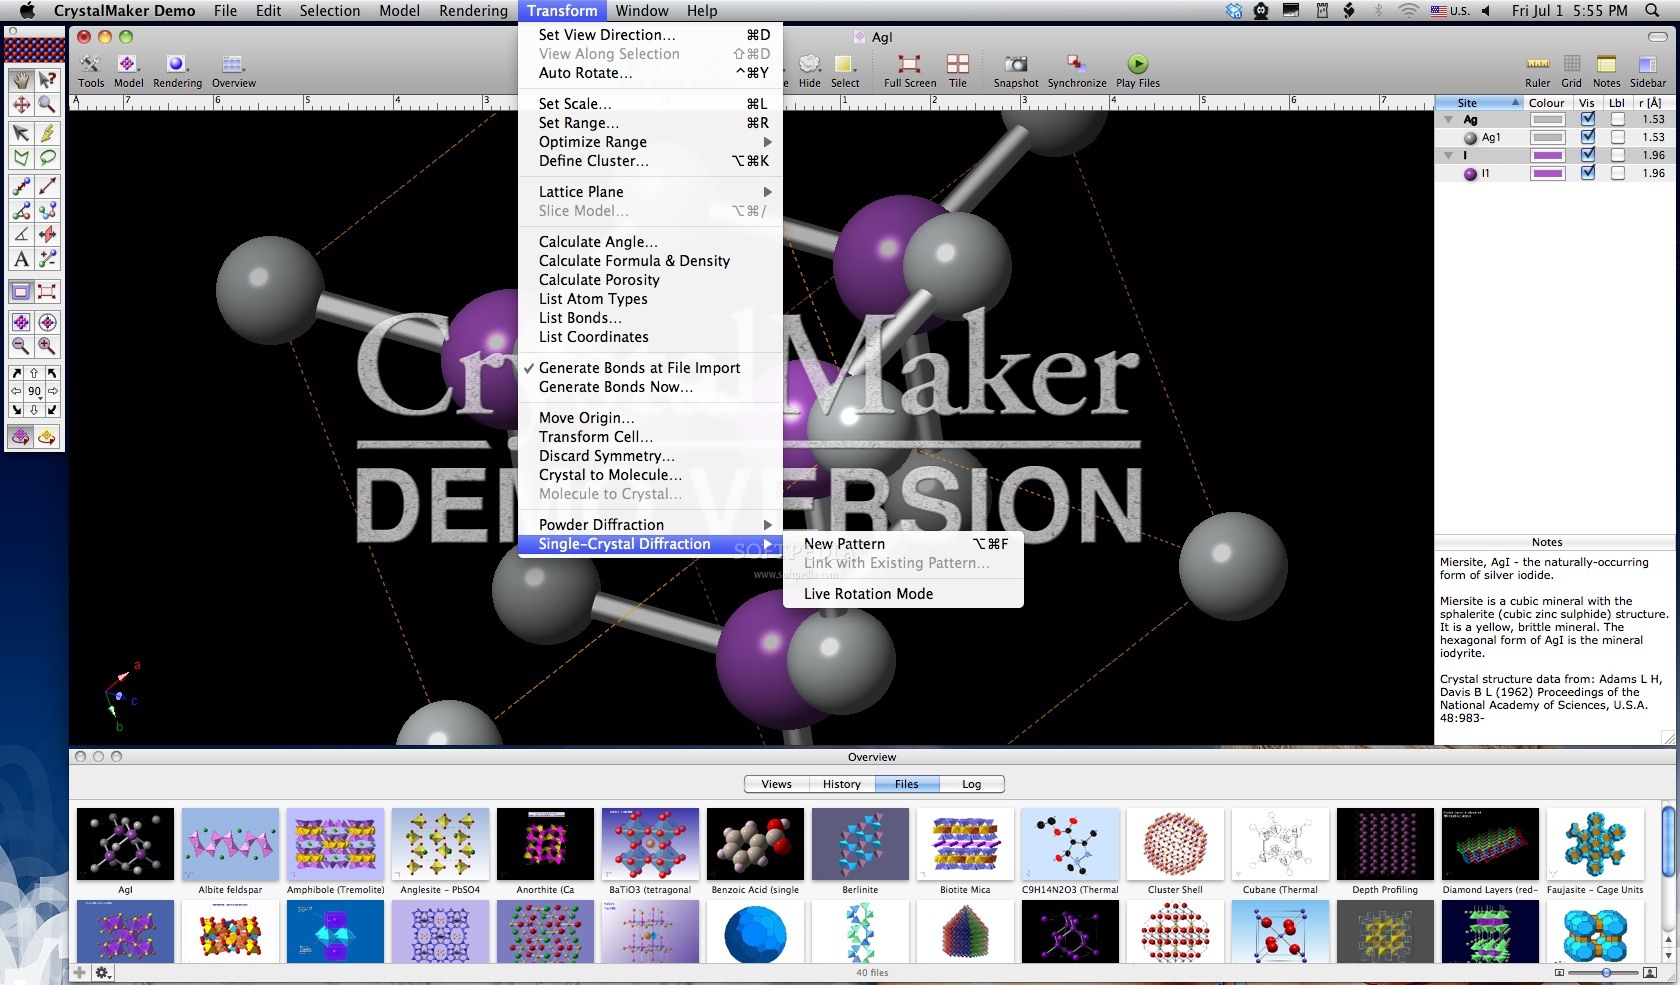Choose Live Rotation Mode from the submenu
The image size is (1680, 985).
click(x=867, y=593)
